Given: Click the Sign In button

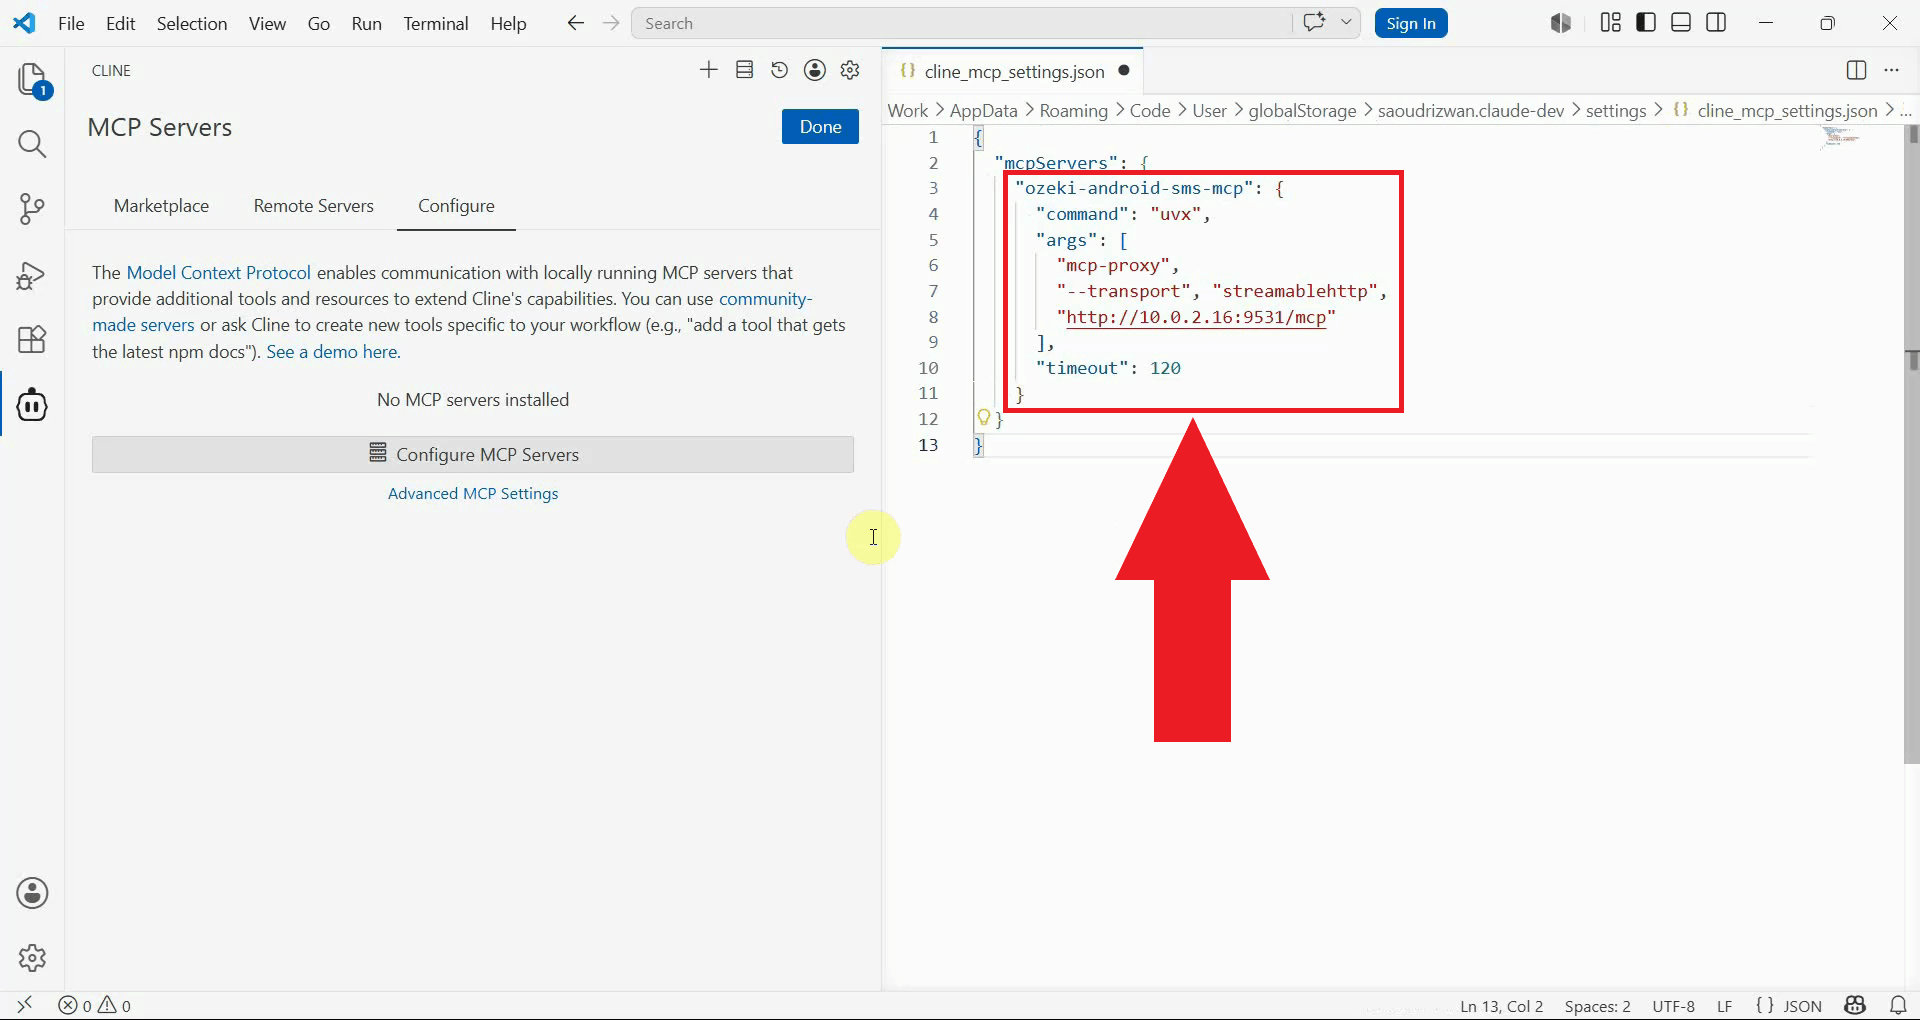Looking at the screenshot, I should click(1411, 23).
